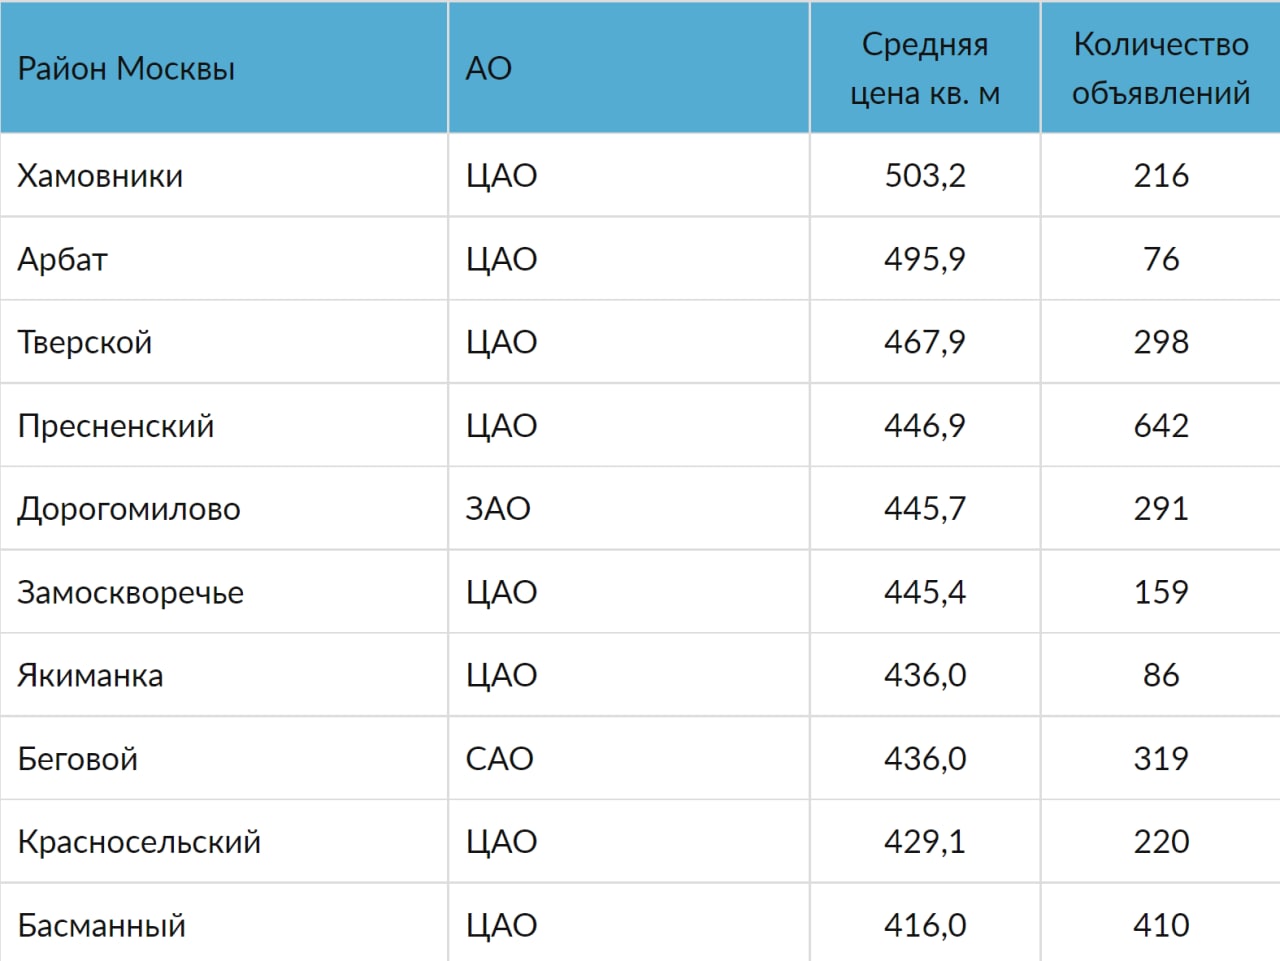Click the 'Средняя цена кв. м' header
Viewport: 1280px width, 961px height.
[925, 69]
